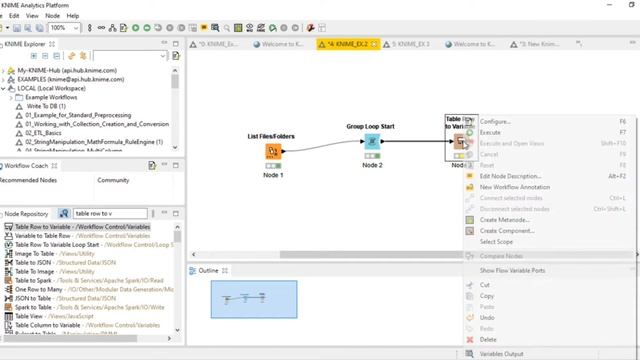This screenshot has width=640, height=360.
Task: Click the Recommended Nodes column header
Action: [x=28, y=180]
